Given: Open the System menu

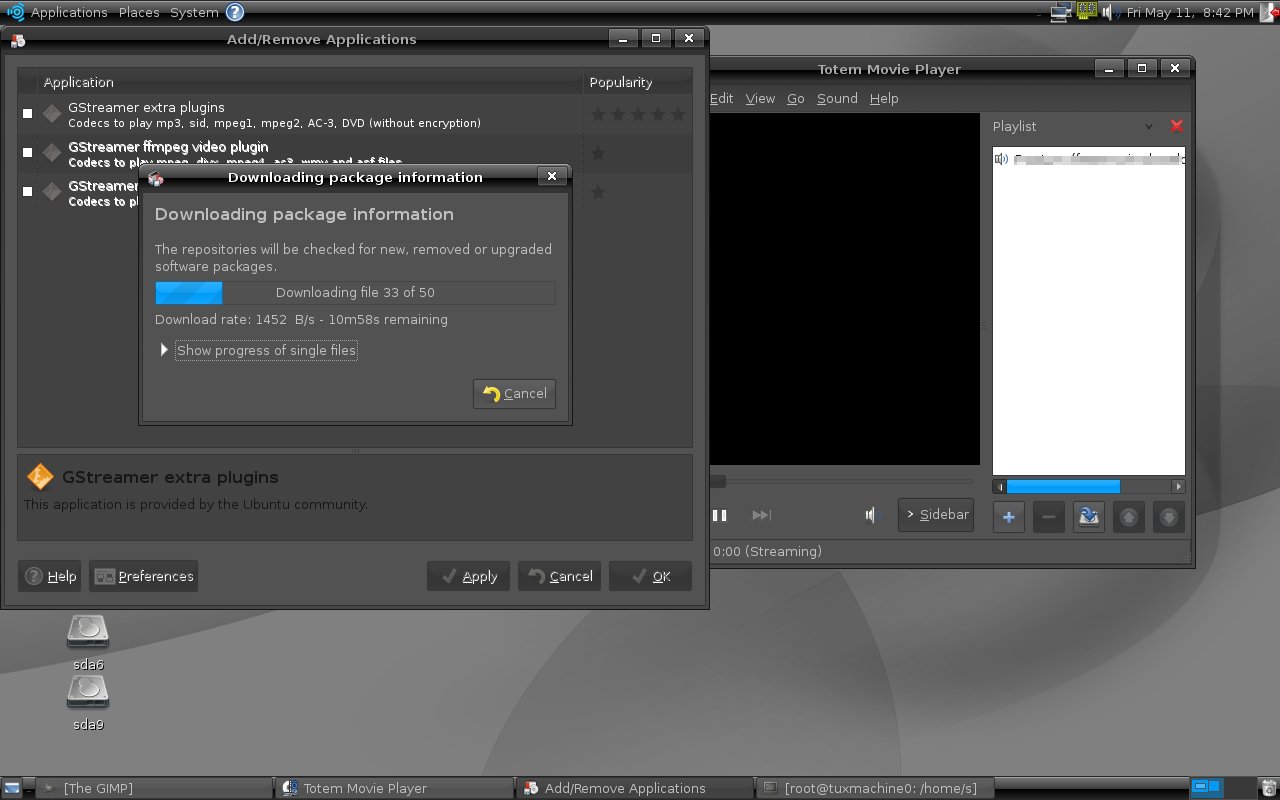Looking at the screenshot, I should point(194,12).
